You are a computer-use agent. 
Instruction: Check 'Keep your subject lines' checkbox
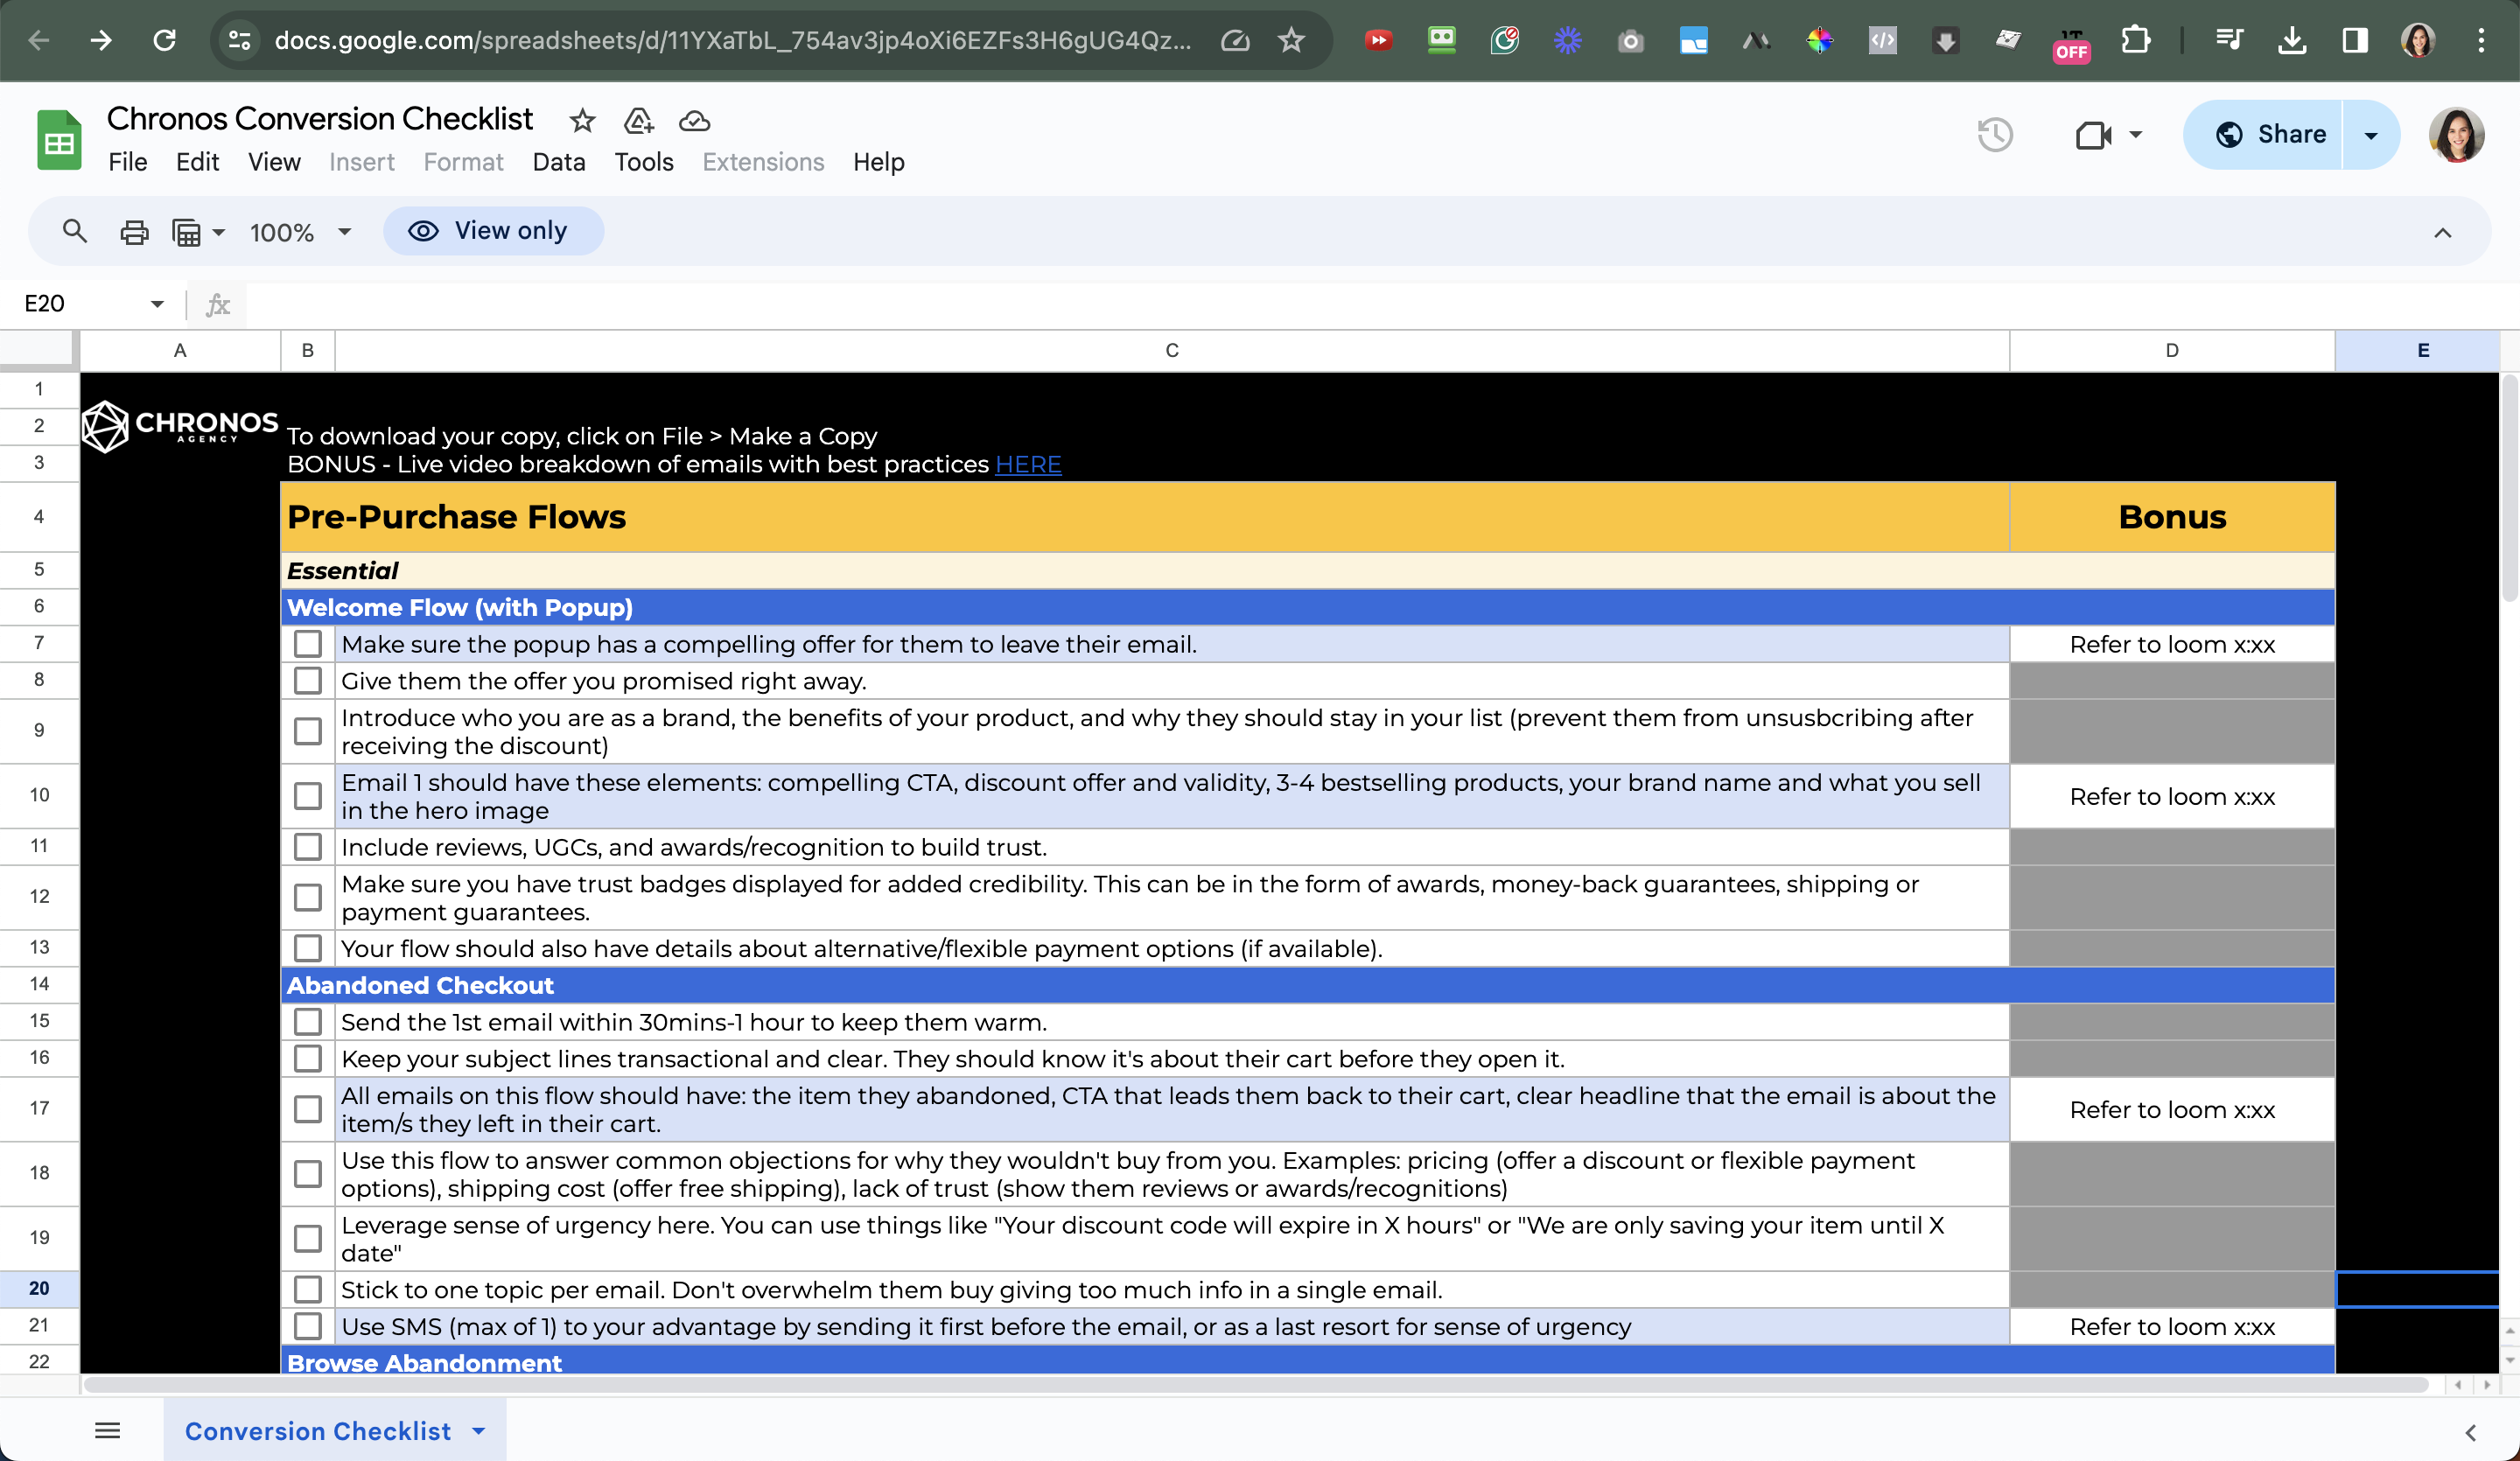pos(308,1058)
